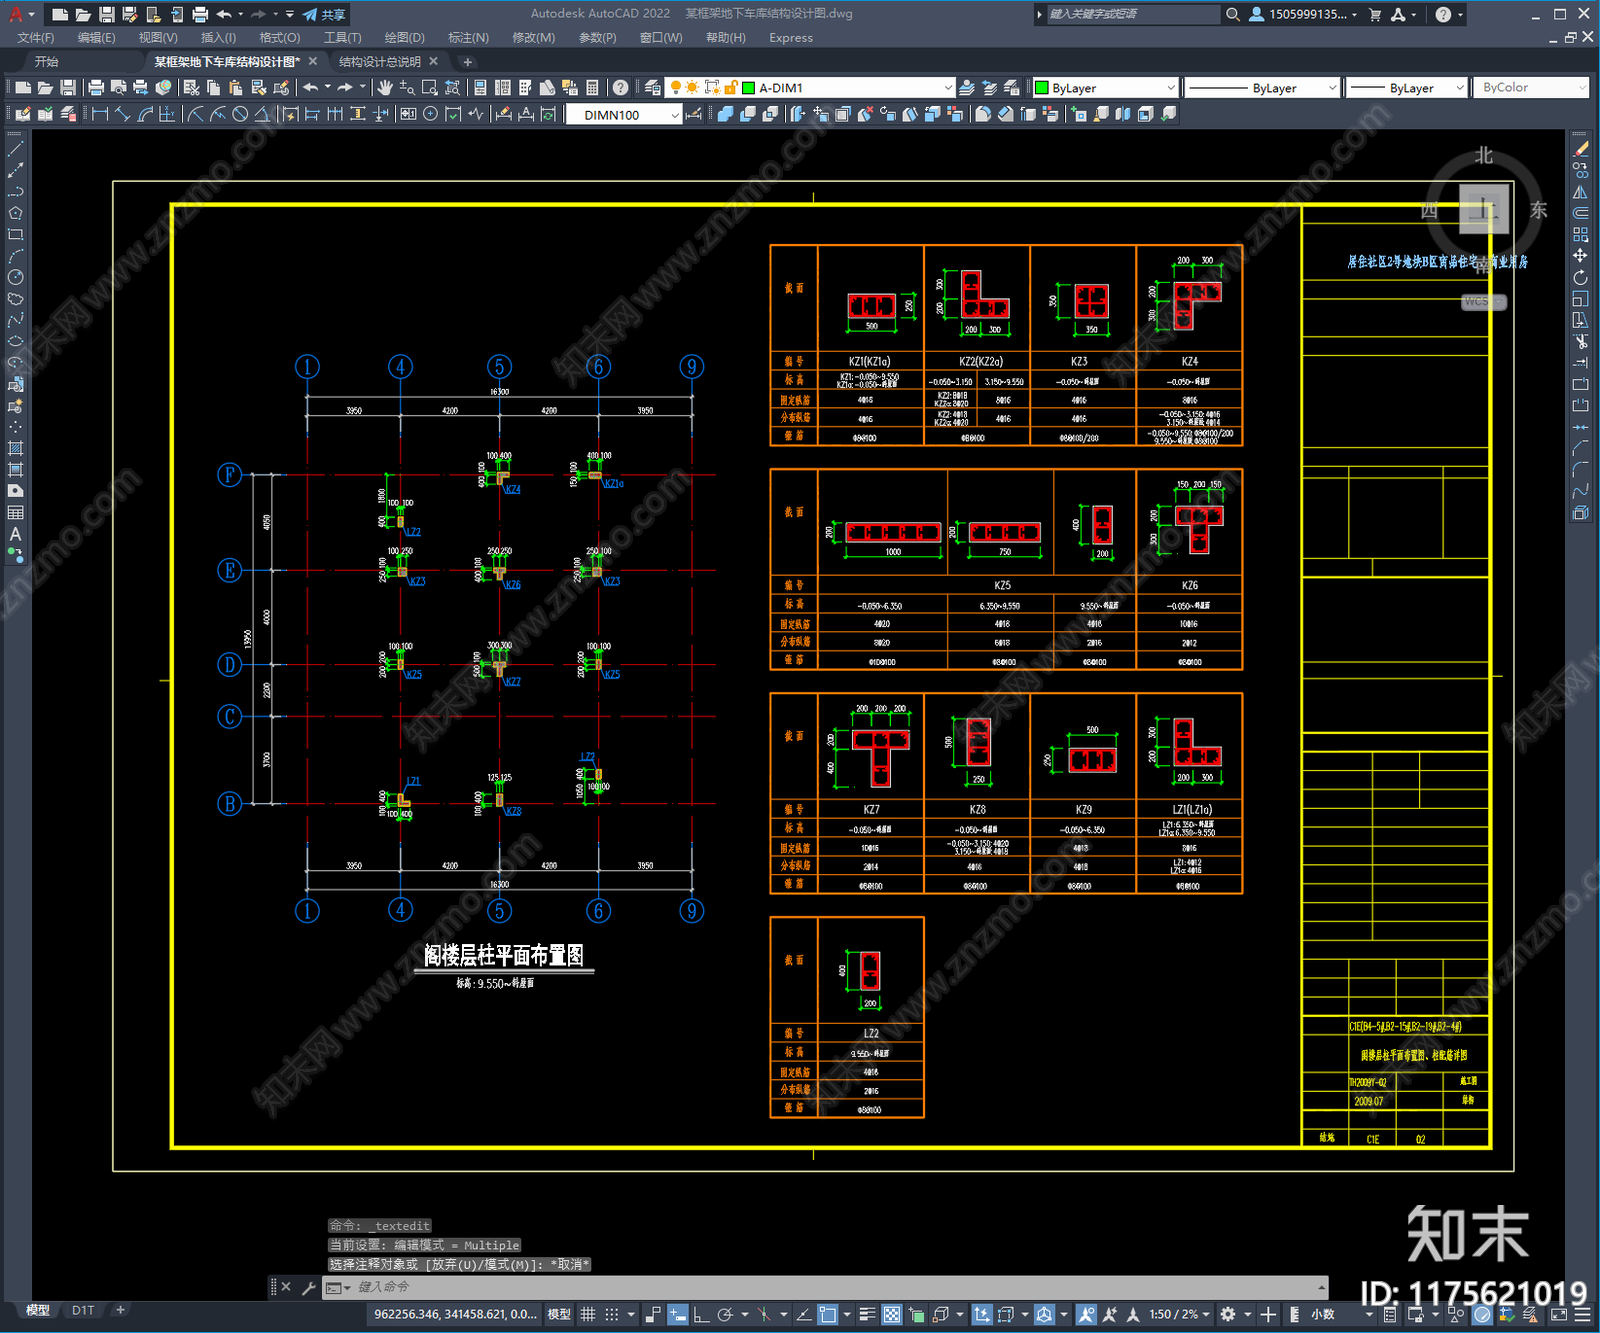1600x1333 pixels.
Task: Open the DIMN100 dimension style dropdown
Action: 674,115
